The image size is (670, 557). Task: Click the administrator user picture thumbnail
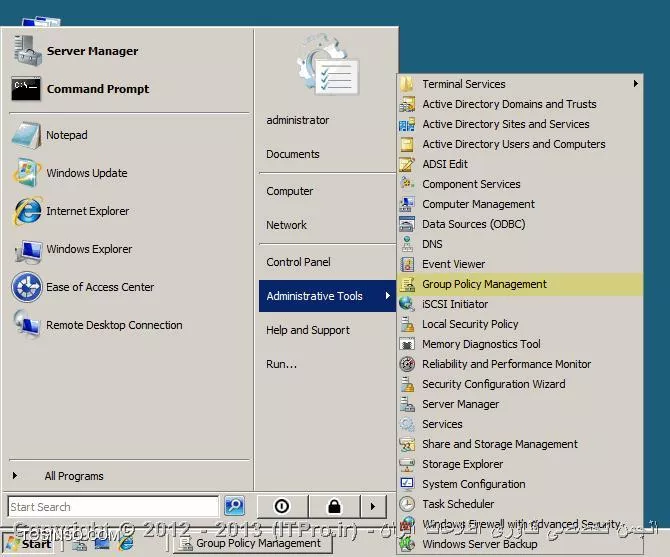coord(329,66)
